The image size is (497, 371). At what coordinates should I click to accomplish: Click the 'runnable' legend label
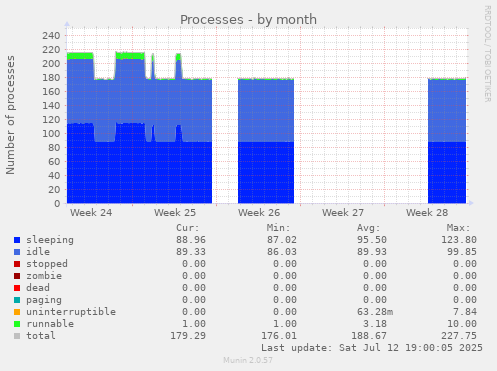50,324
